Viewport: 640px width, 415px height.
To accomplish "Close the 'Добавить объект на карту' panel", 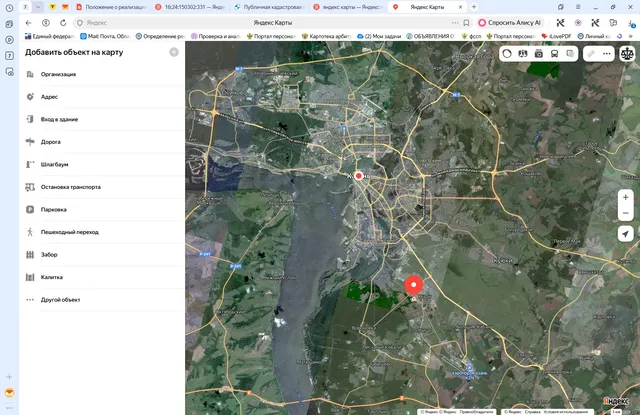I will pos(174,52).
